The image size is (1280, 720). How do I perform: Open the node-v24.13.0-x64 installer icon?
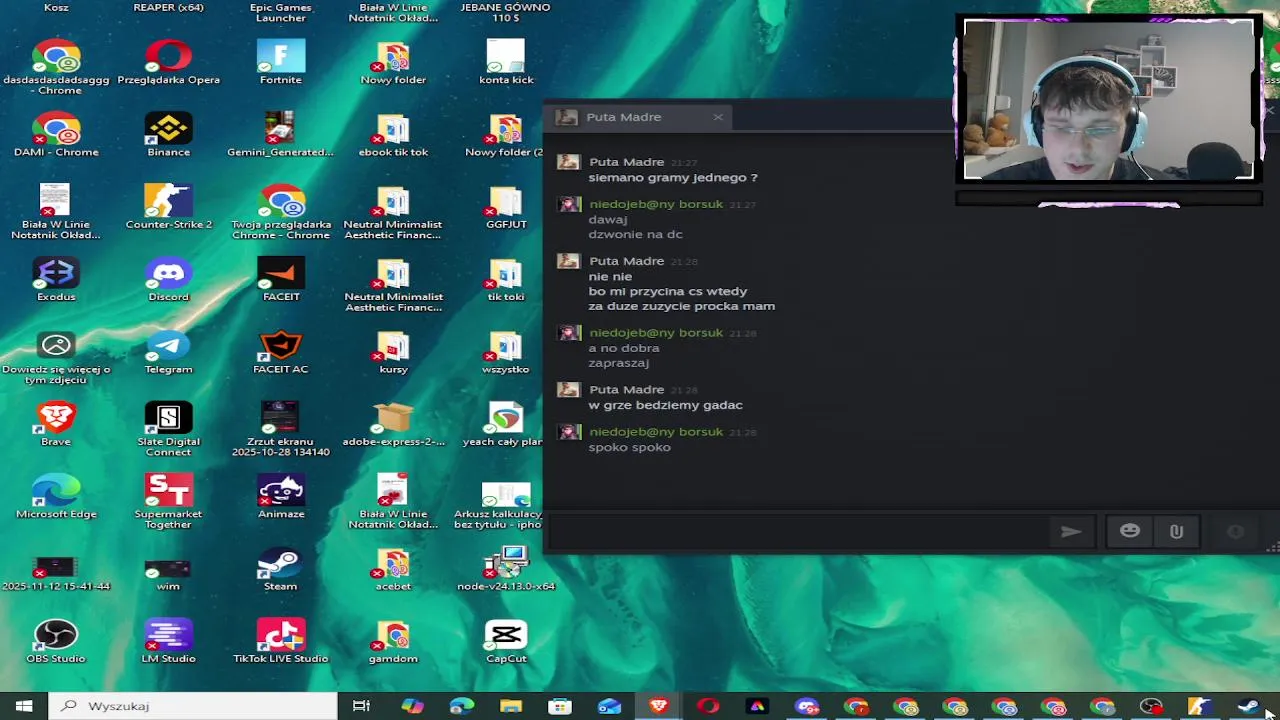click(506, 568)
